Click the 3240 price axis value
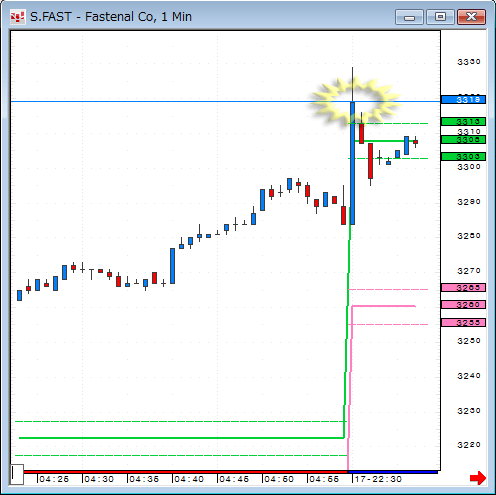 pyautogui.click(x=469, y=376)
